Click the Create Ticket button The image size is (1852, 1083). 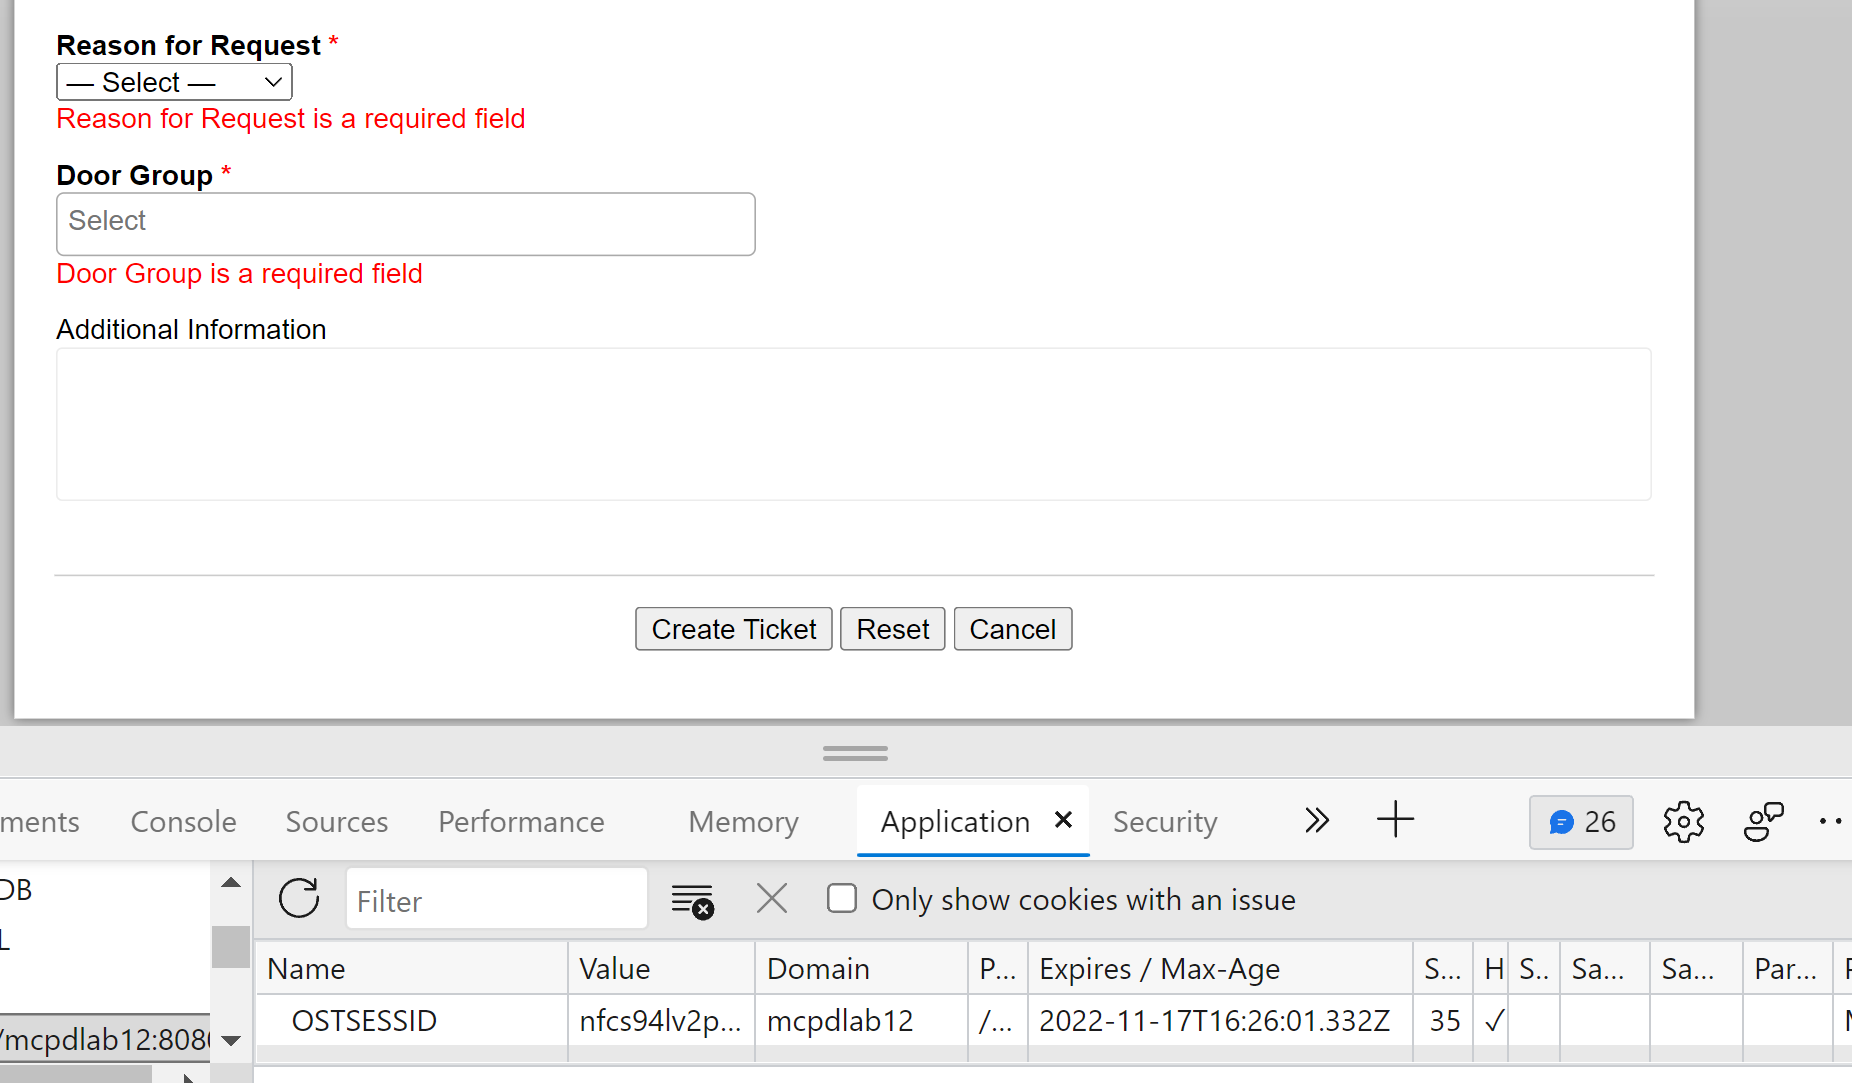tap(733, 629)
